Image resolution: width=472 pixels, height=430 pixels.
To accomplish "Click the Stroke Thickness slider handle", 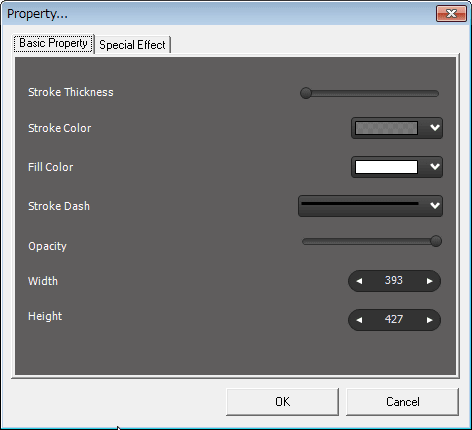I will [x=306, y=93].
